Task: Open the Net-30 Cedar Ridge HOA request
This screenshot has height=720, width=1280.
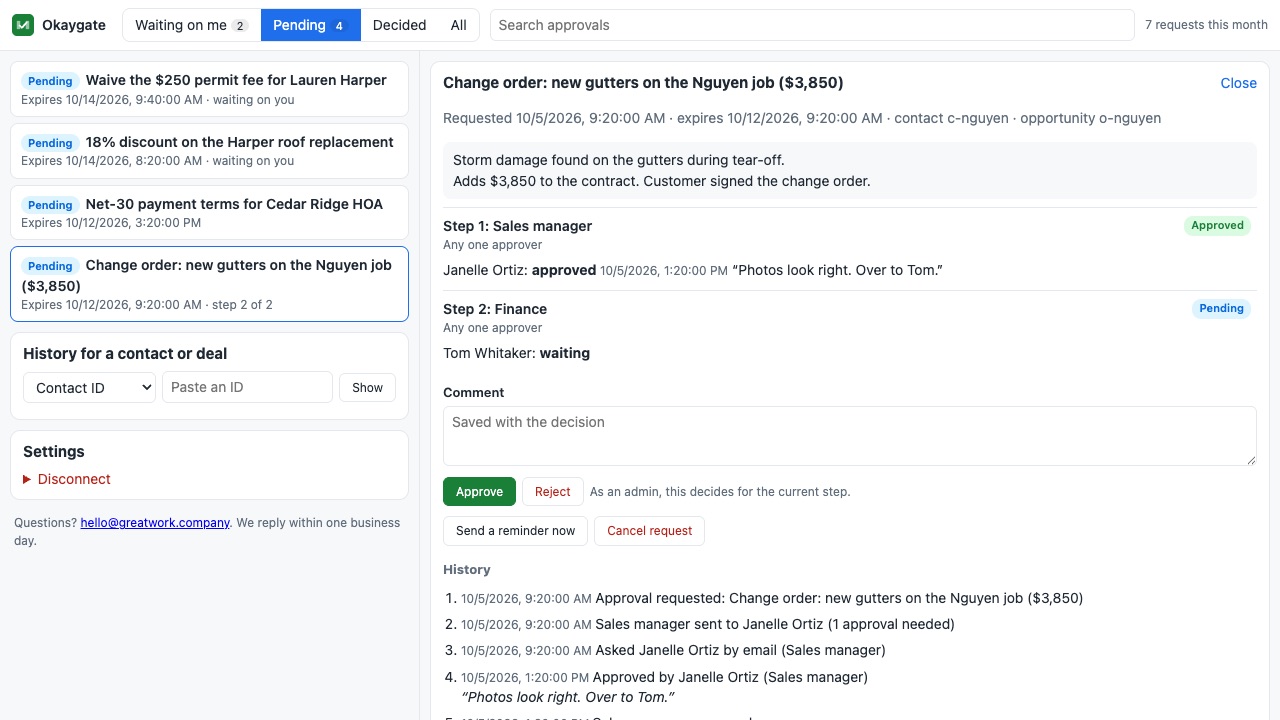Action: [209, 212]
